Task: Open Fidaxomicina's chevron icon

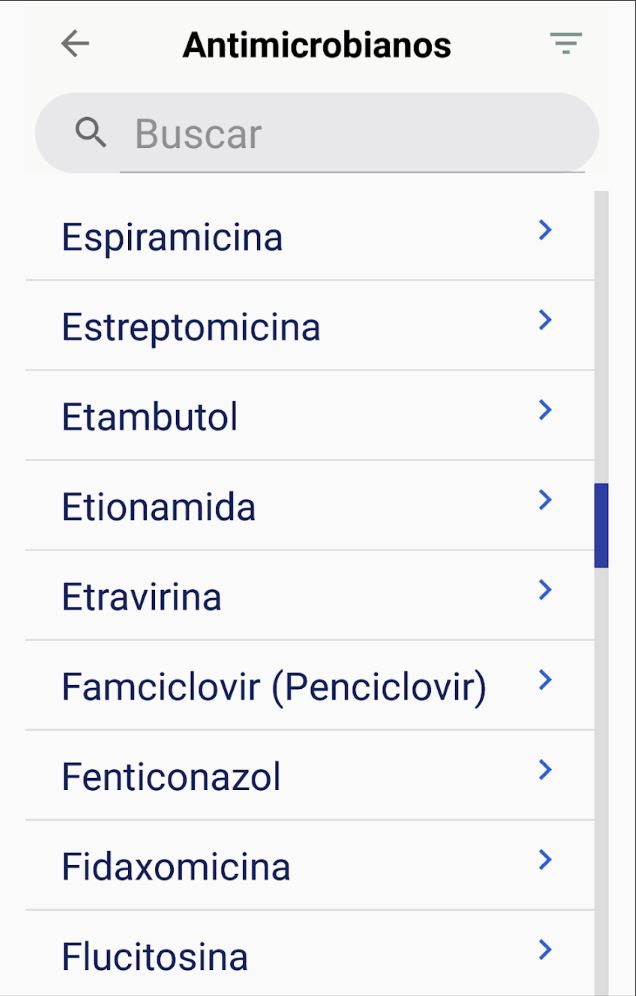Action: [x=545, y=860]
